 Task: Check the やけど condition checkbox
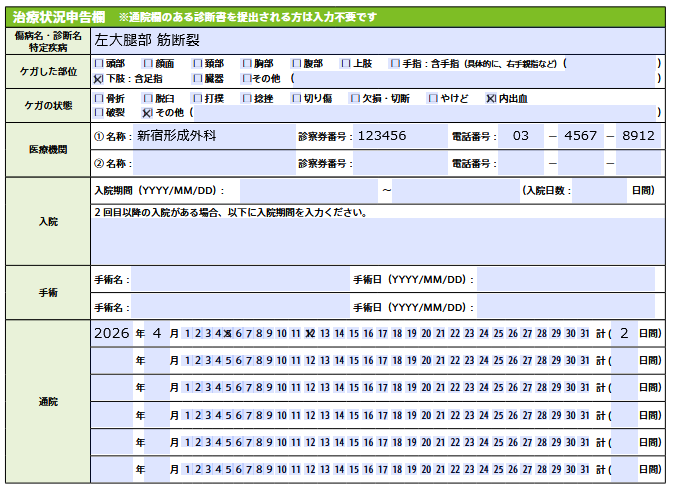click(433, 98)
